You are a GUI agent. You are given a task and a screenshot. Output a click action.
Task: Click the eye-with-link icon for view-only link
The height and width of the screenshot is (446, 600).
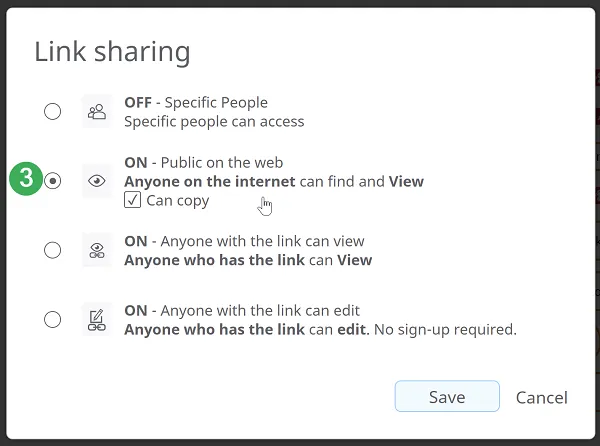pyautogui.click(x=97, y=250)
